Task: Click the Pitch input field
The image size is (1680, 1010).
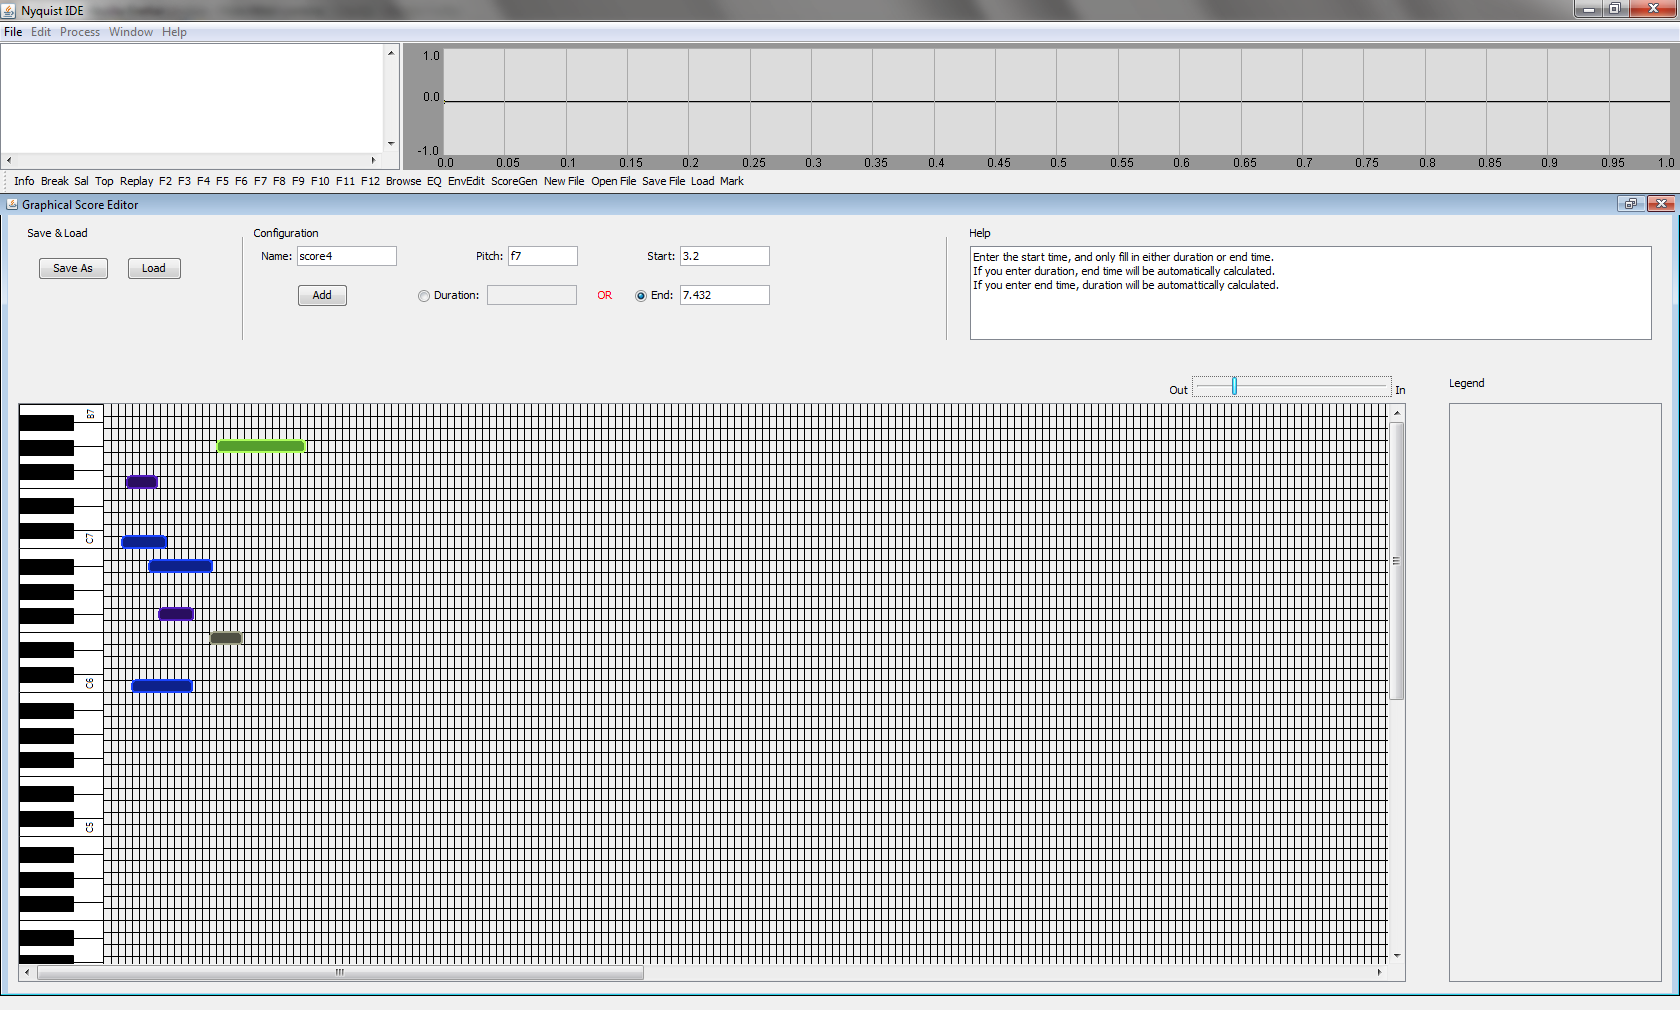Action: (542, 256)
